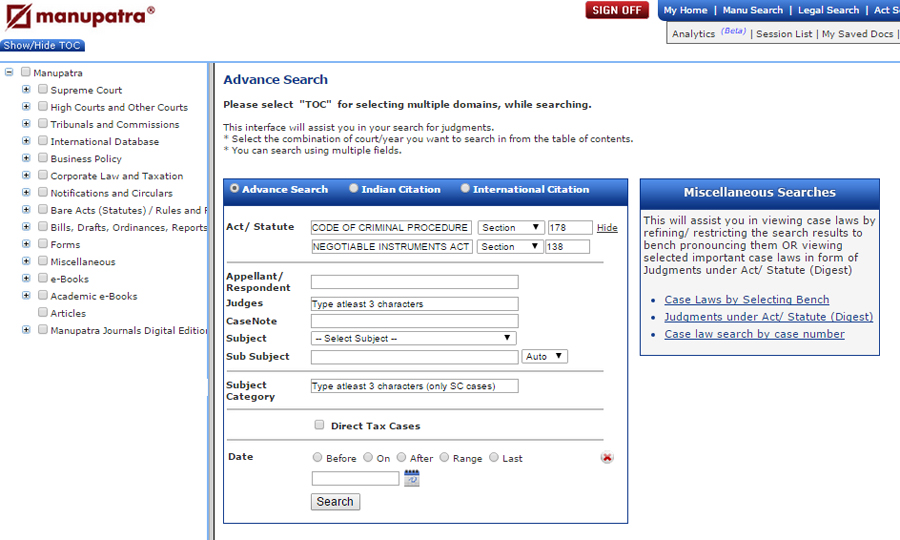The image size is (900, 540).
Task: Tick Tribunals and Commissions checkbox
Action: click(x=42, y=123)
